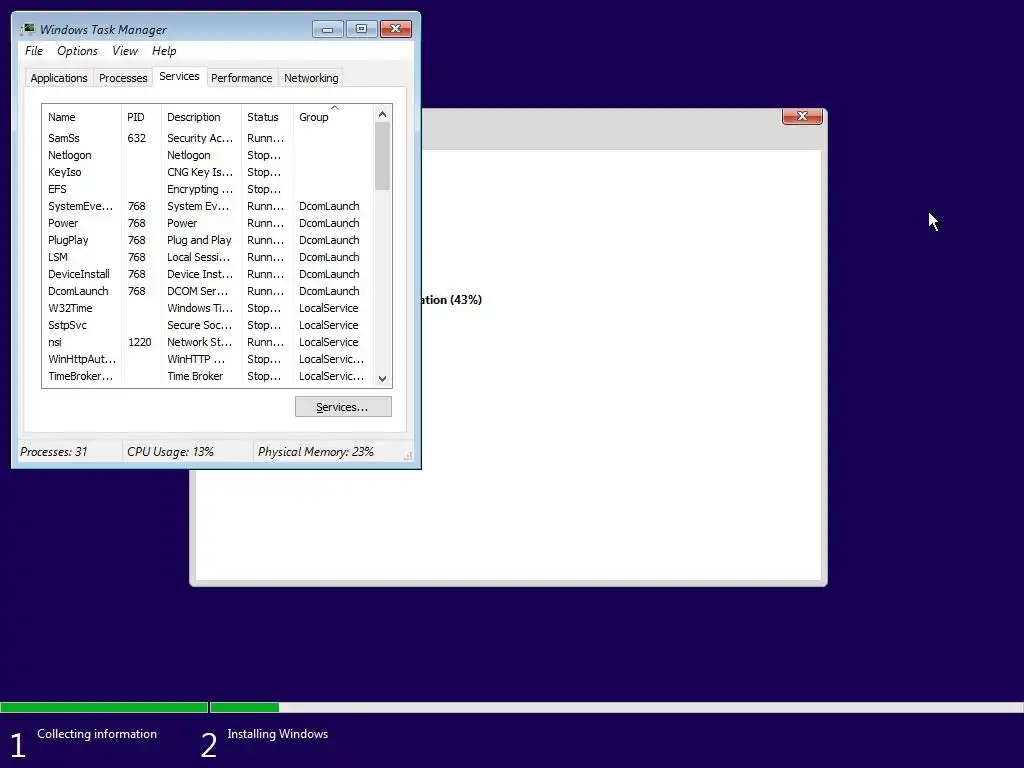Click the Installing Windows step label
1024x768 pixels.
click(278, 733)
